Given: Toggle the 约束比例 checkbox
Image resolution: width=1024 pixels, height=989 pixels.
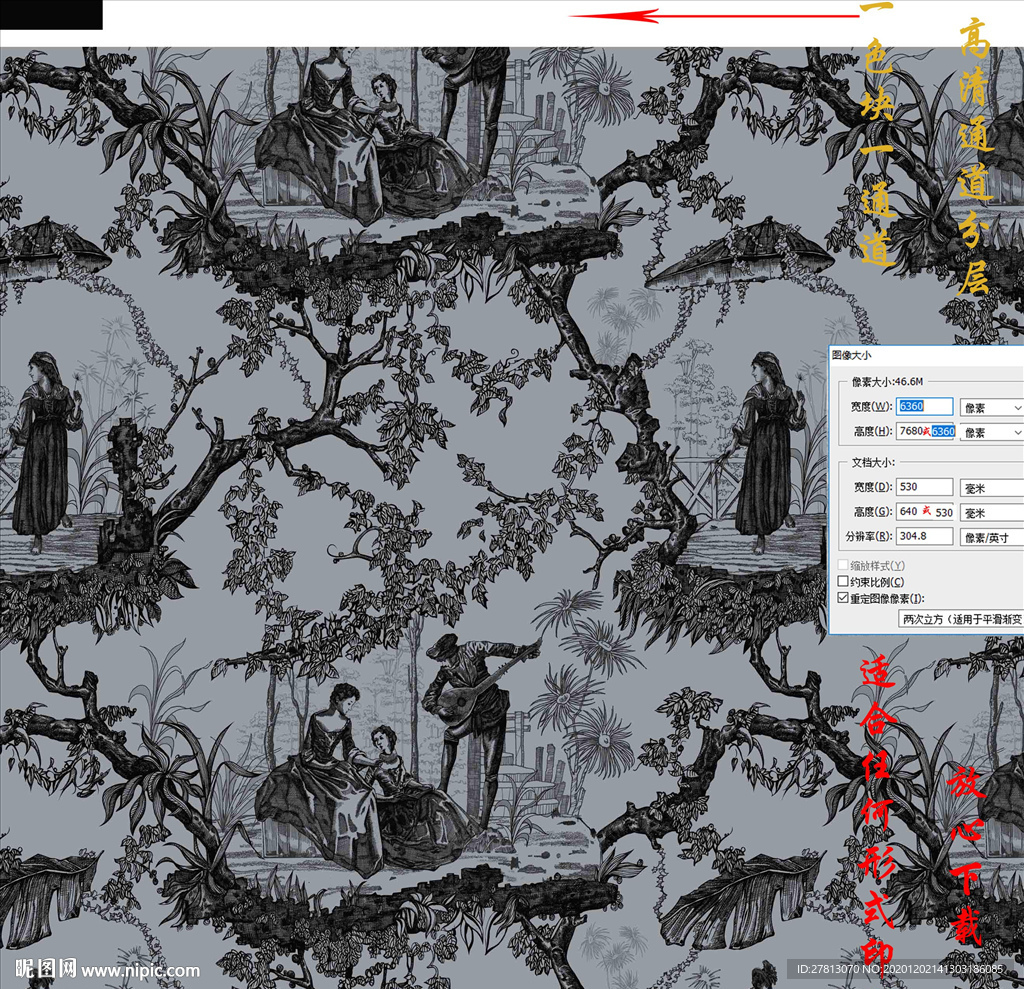Looking at the screenshot, I should point(843,582).
